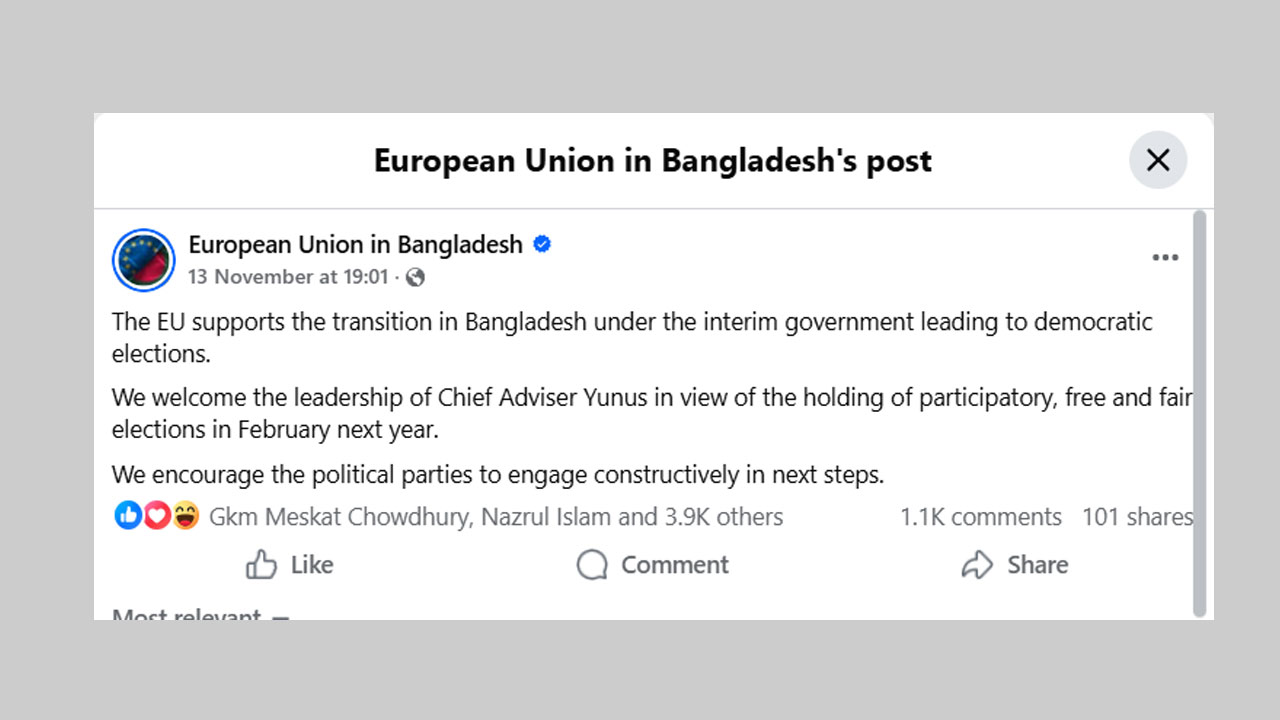Click the post paragraph mentioning Chief Adviser Yunus

tap(650, 413)
